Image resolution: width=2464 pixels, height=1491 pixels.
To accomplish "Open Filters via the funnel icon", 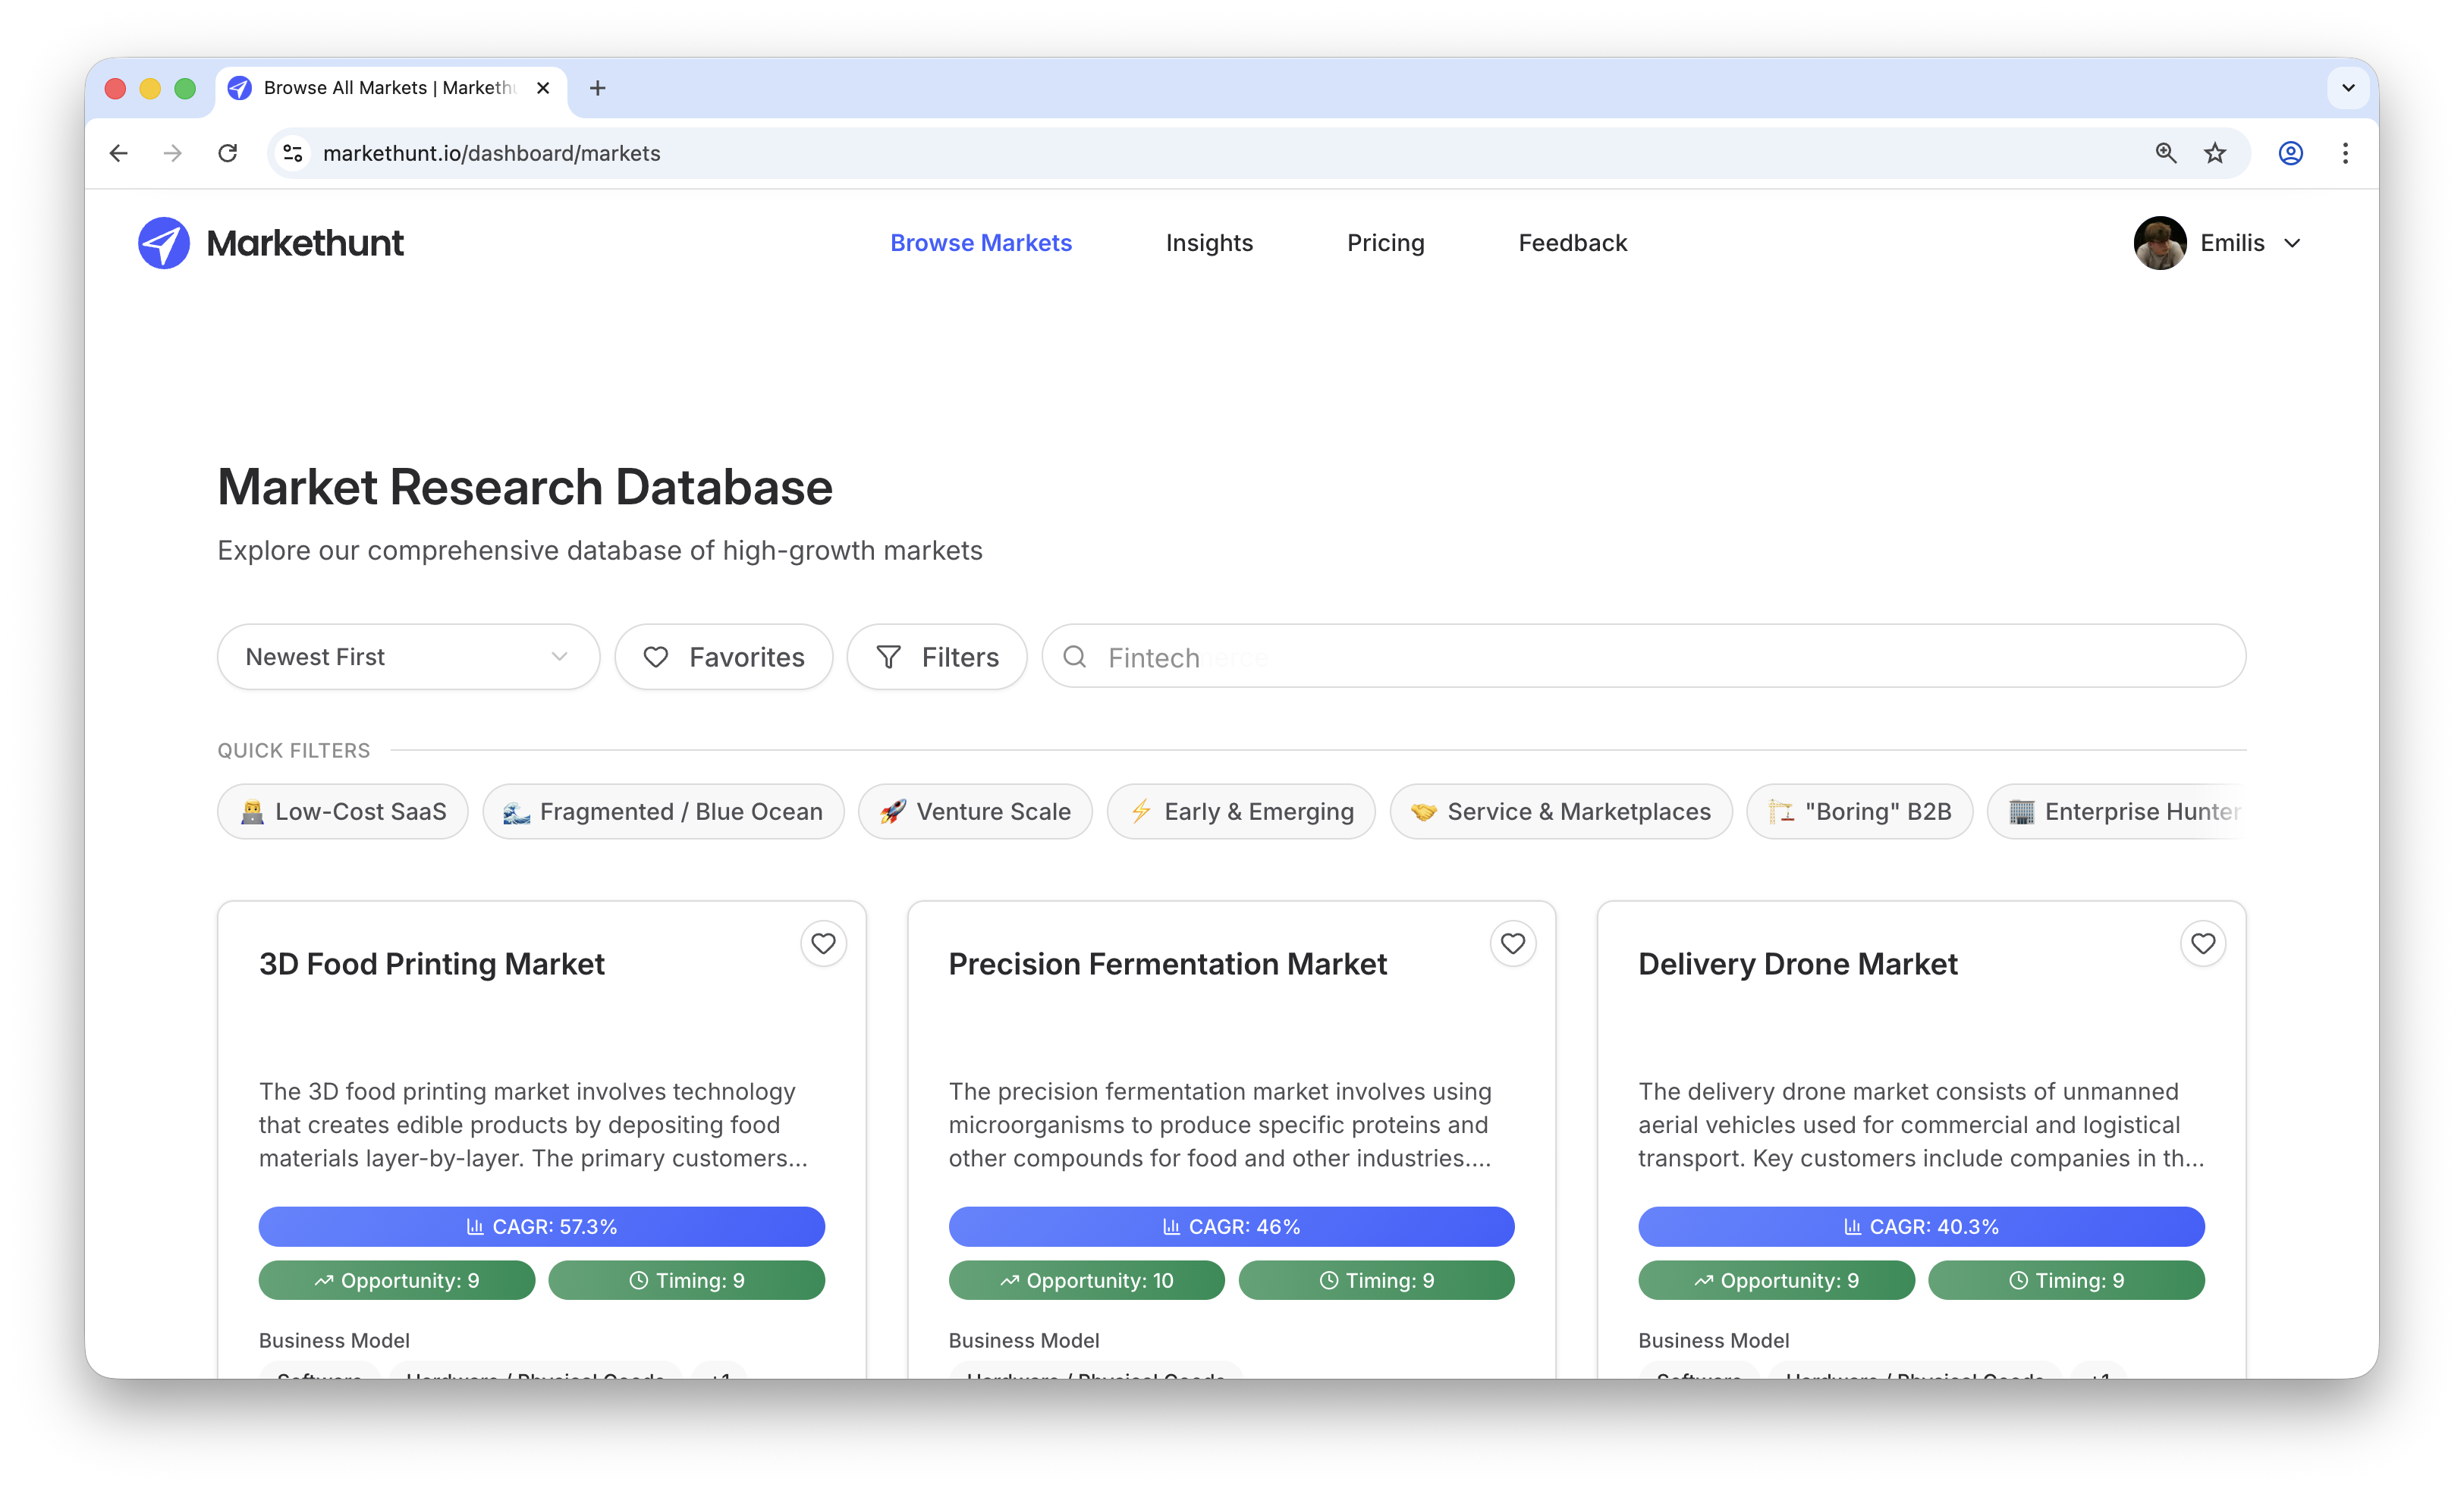I will point(888,656).
